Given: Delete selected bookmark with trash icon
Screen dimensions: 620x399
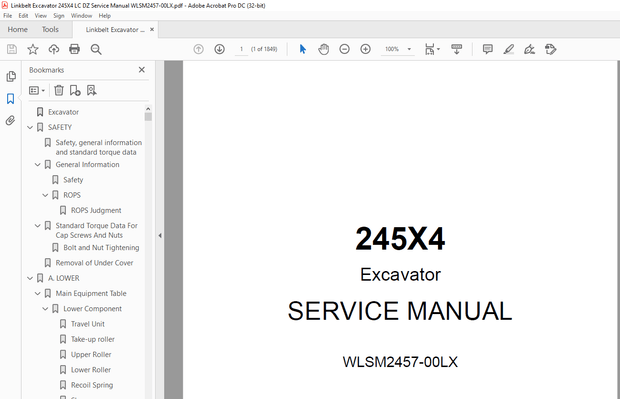Looking at the screenshot, I should coord(59,91).
